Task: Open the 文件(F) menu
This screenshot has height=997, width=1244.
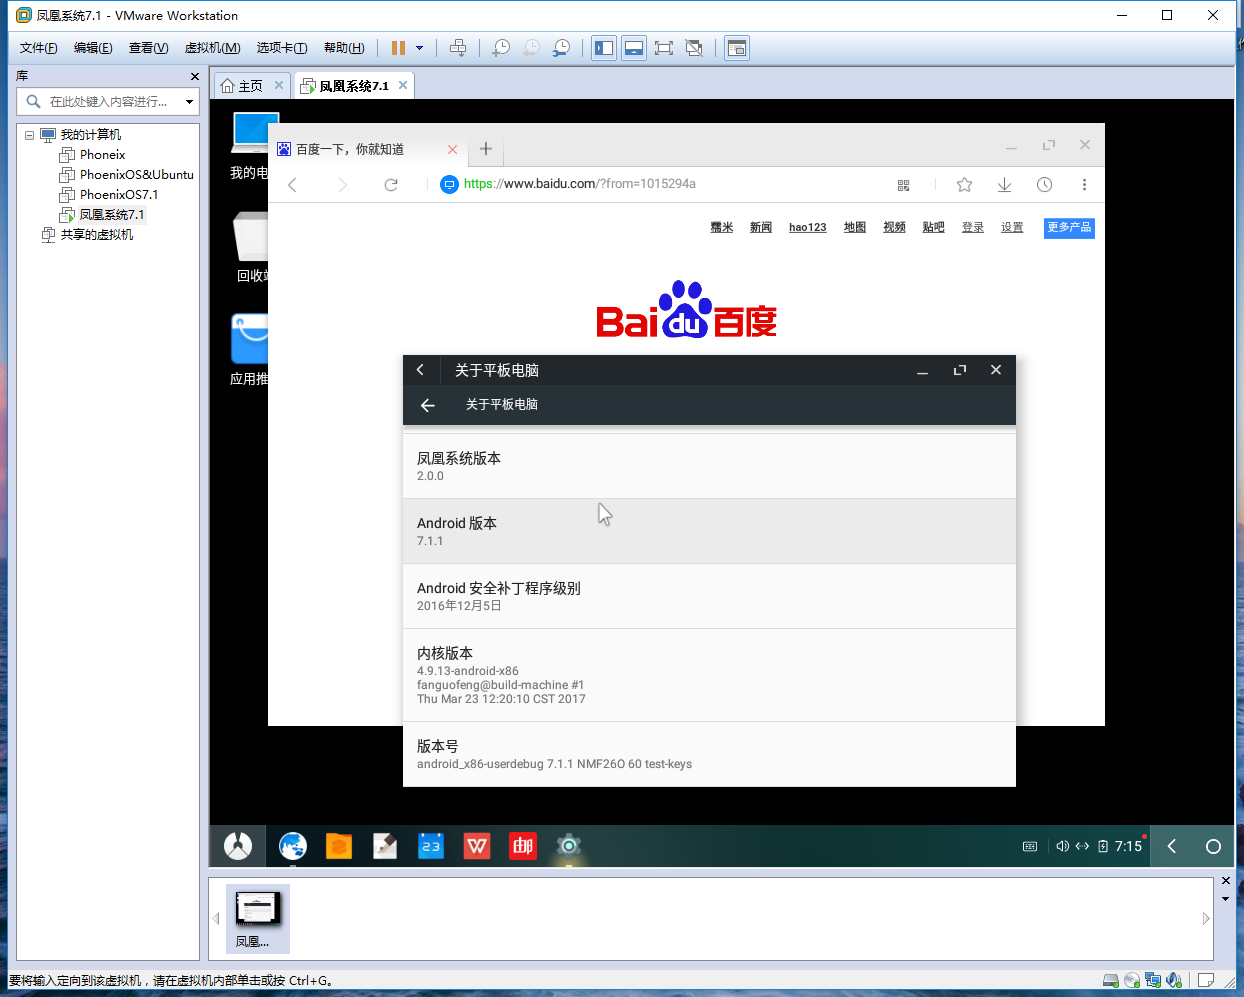Action: coord(38,48)
